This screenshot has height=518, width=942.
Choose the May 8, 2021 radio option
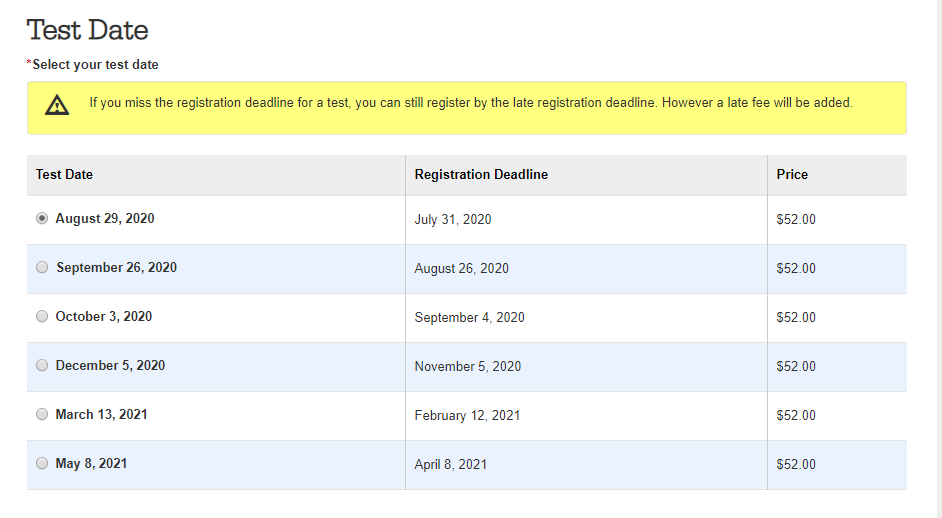point(42,463)
